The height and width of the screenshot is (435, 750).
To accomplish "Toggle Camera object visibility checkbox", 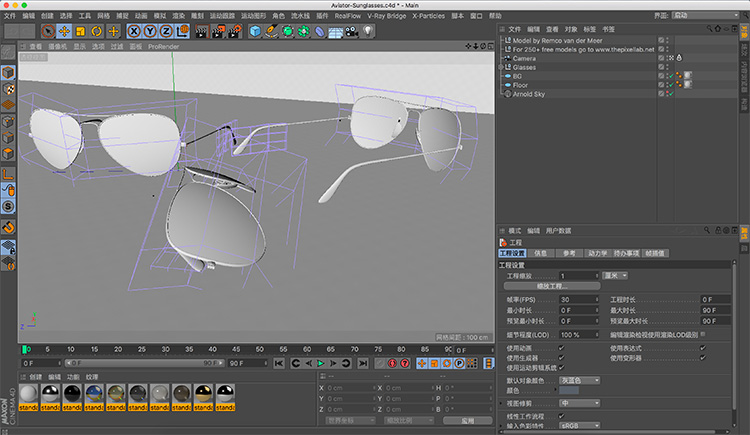I will click(x=661, y=58).
